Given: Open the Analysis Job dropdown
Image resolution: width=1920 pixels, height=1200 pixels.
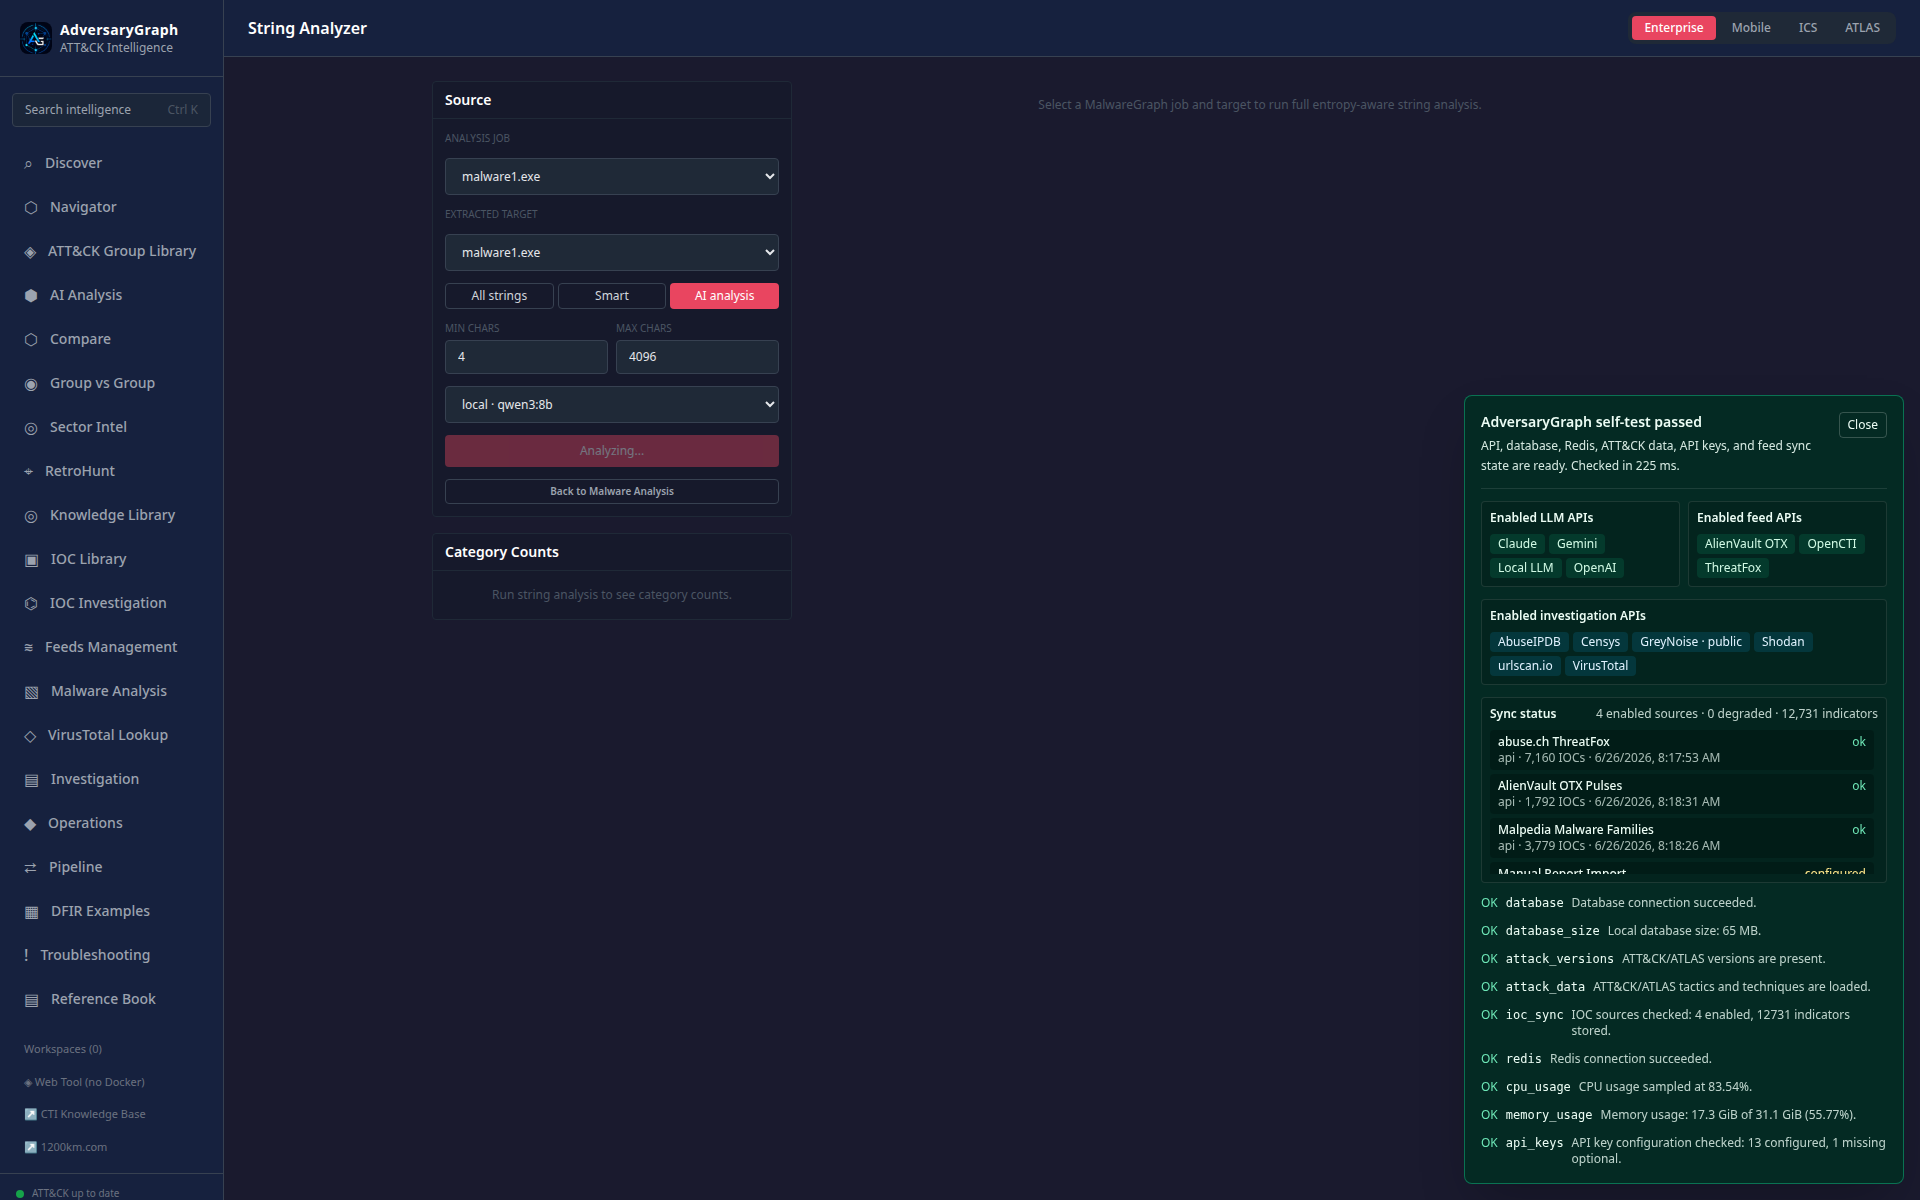Looking at the screenshot, I should click(x=612, y=177).
